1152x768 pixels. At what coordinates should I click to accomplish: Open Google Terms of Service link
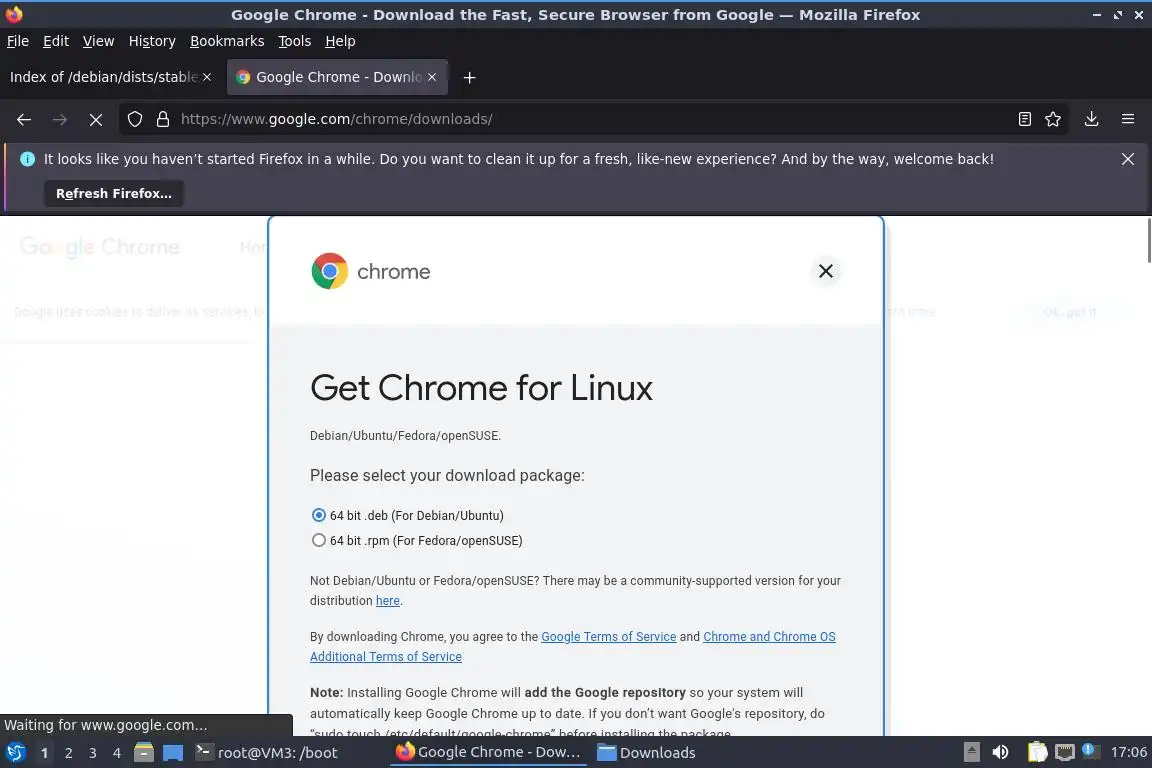pyautogui.click(x=608, y=636)
